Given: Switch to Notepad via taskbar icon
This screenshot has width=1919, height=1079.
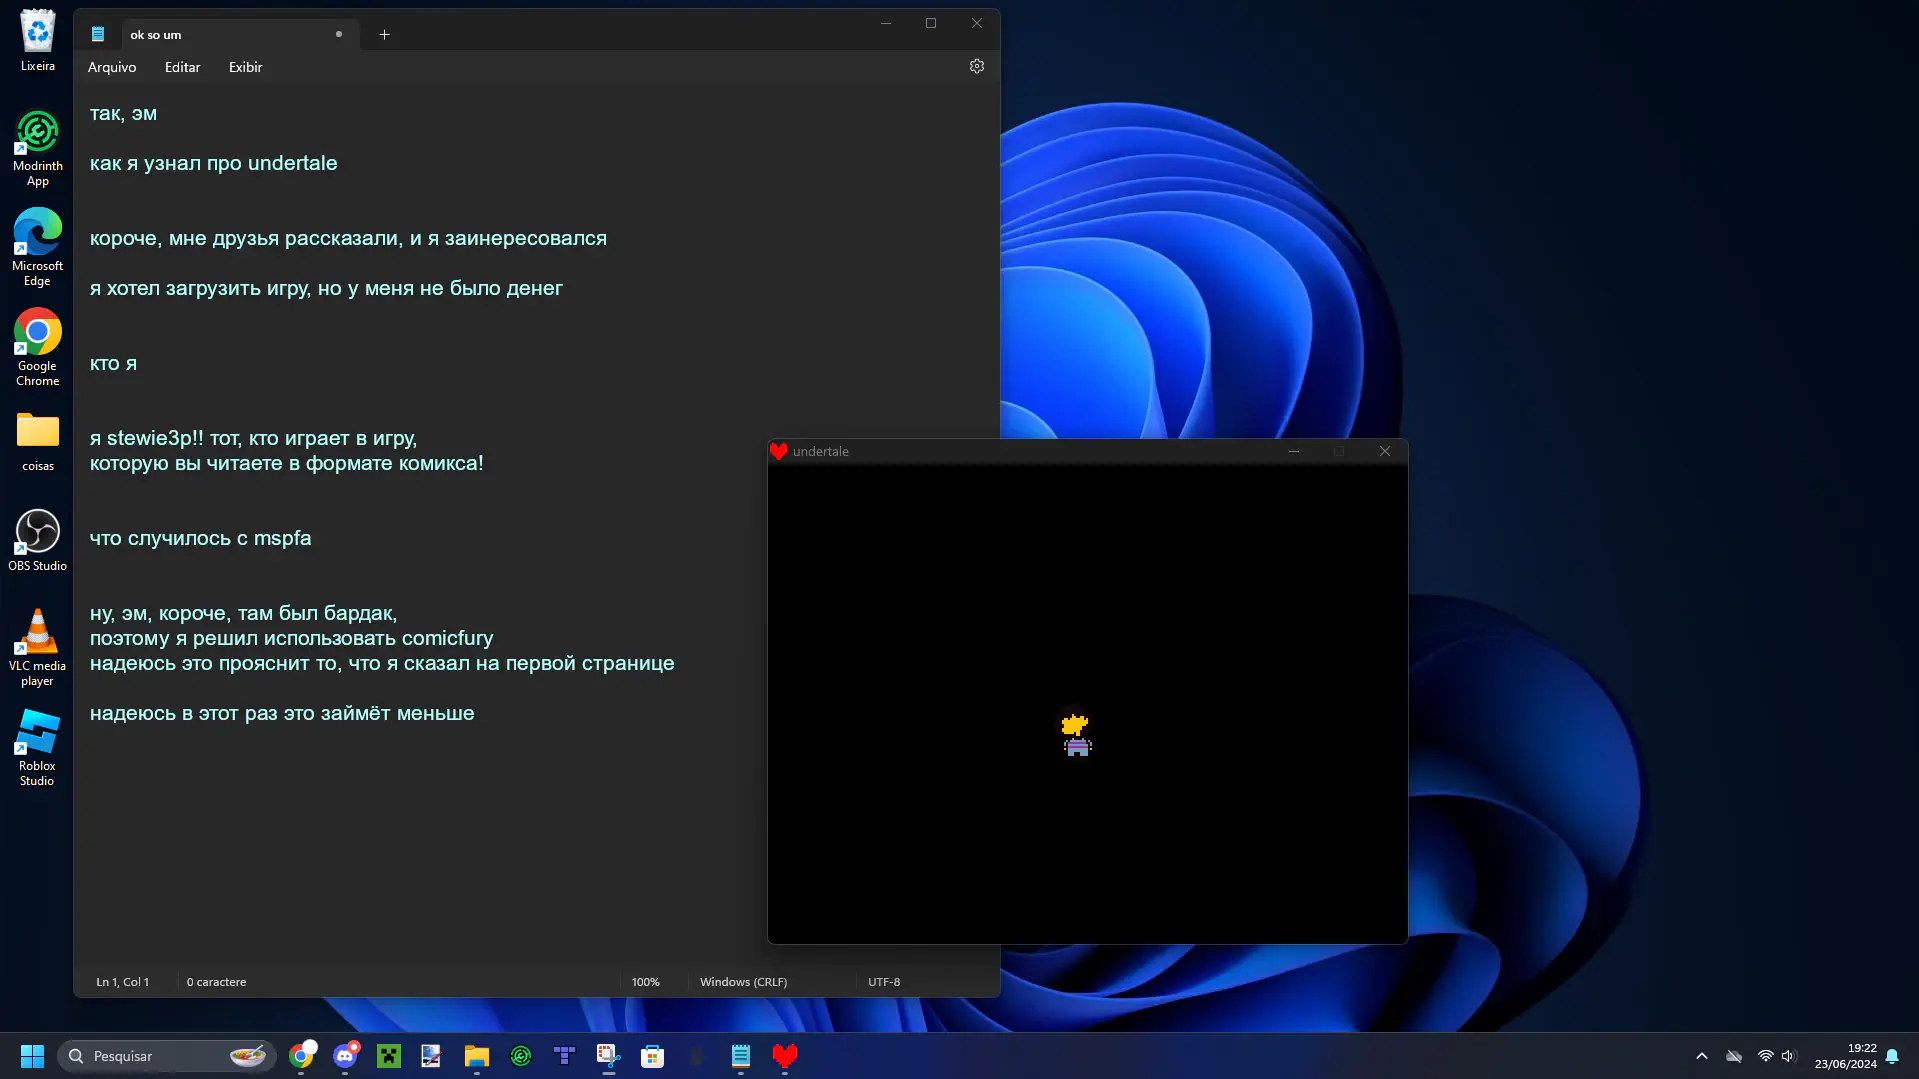Looking at the screenshot, I should [741, 1056].
